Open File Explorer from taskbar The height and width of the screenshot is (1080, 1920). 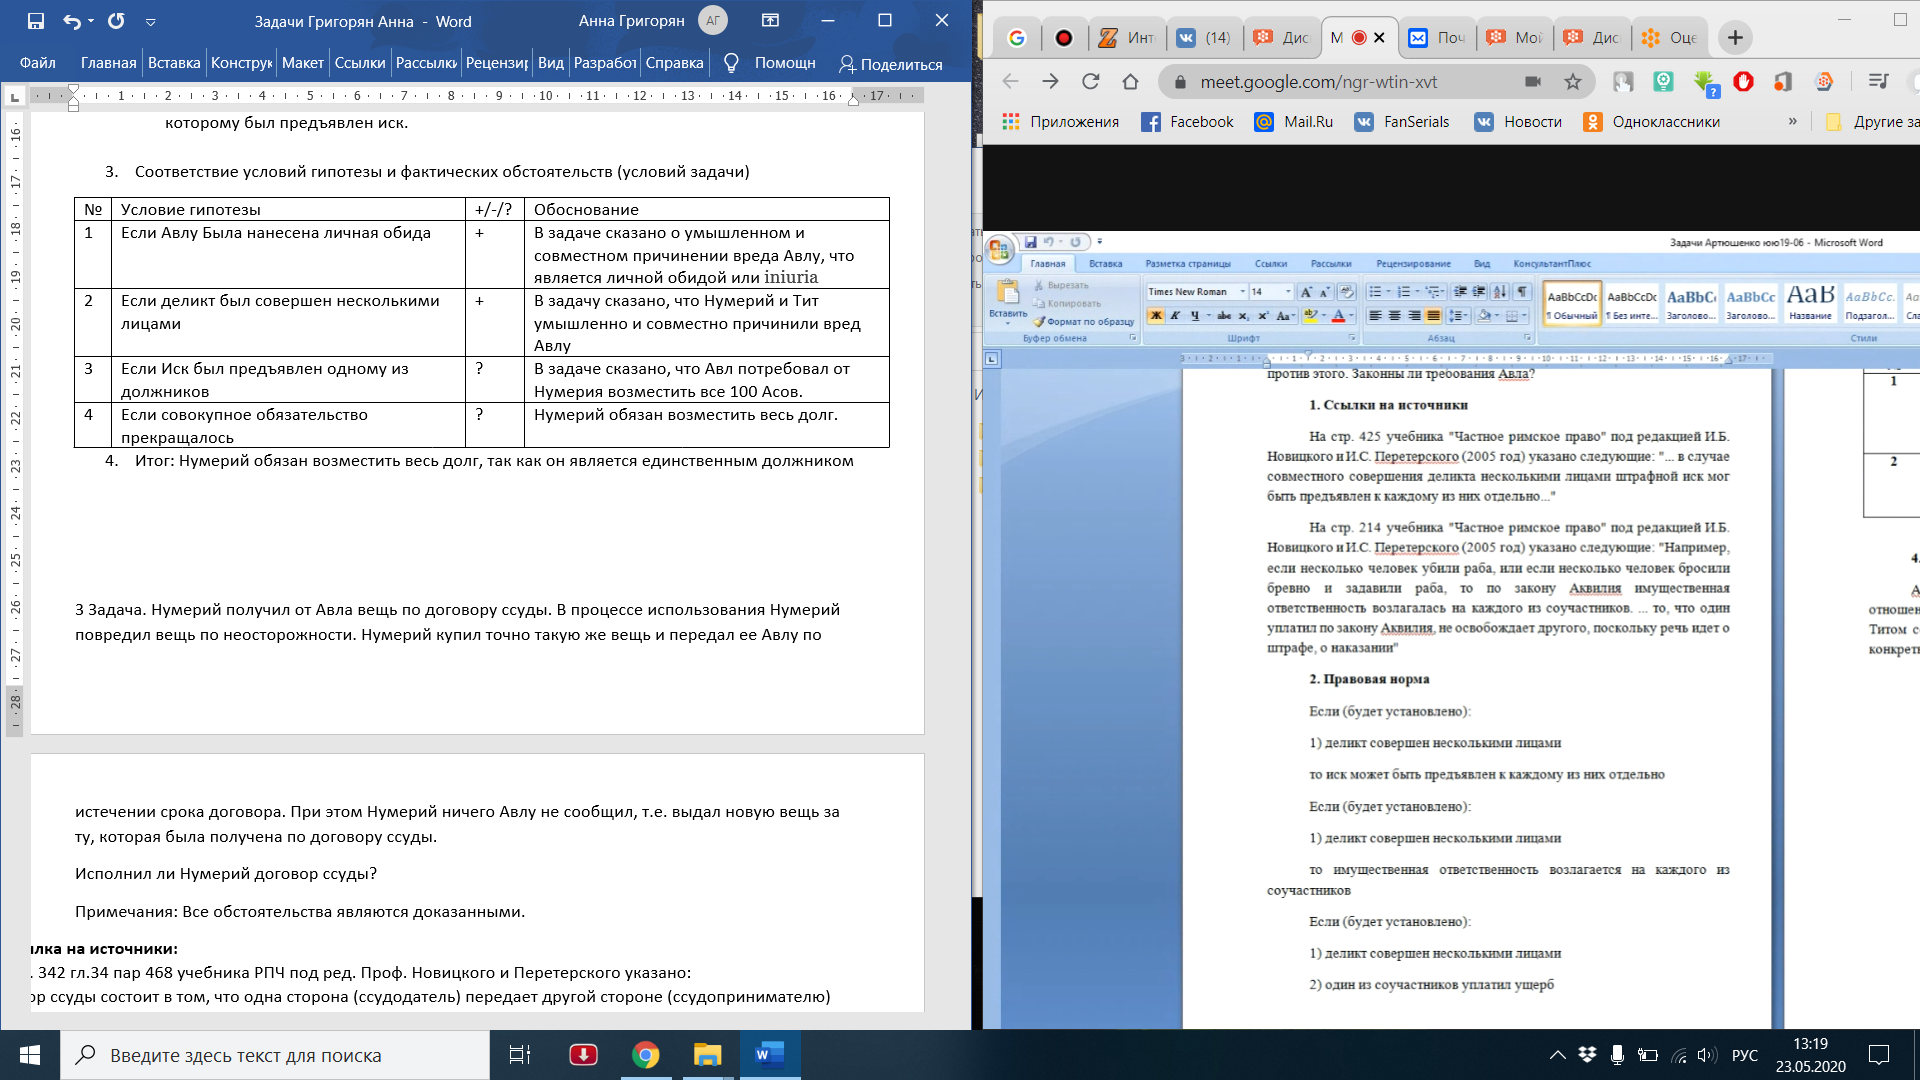(x=708, y=1055)
